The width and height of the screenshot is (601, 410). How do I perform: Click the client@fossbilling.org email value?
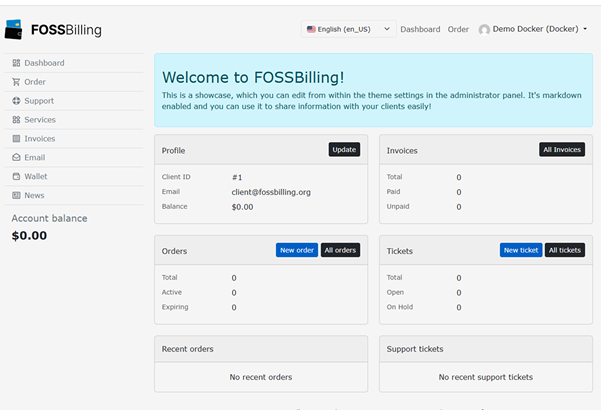click(x=271, y=192)
